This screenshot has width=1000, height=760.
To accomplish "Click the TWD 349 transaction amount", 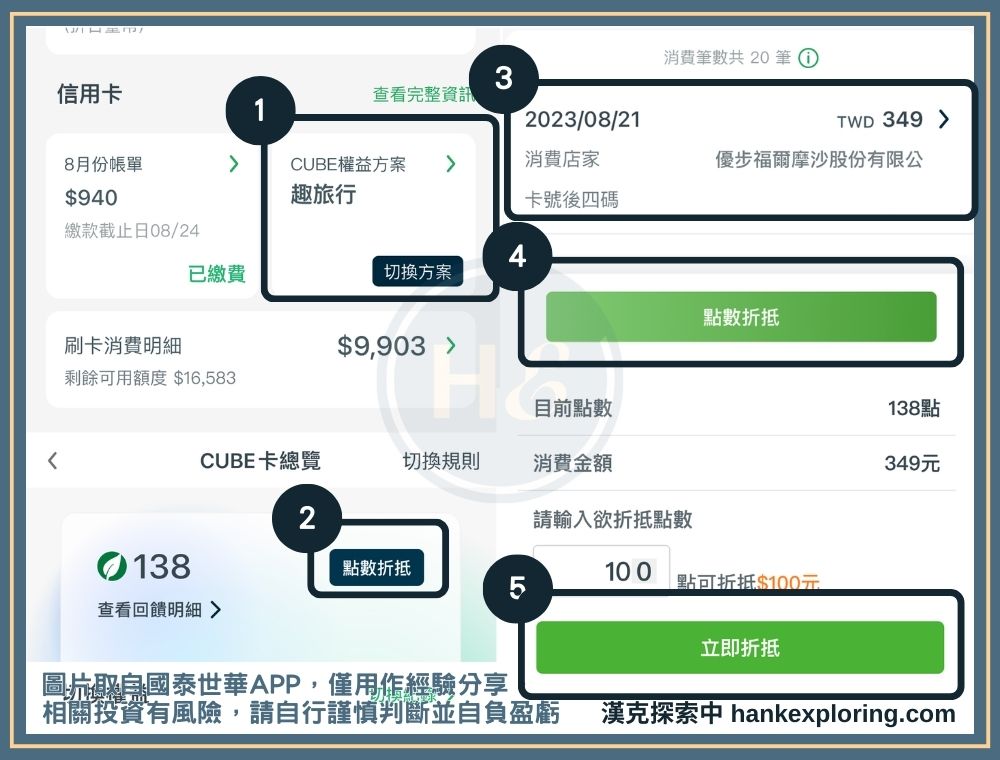I will (x=880, y=119).
